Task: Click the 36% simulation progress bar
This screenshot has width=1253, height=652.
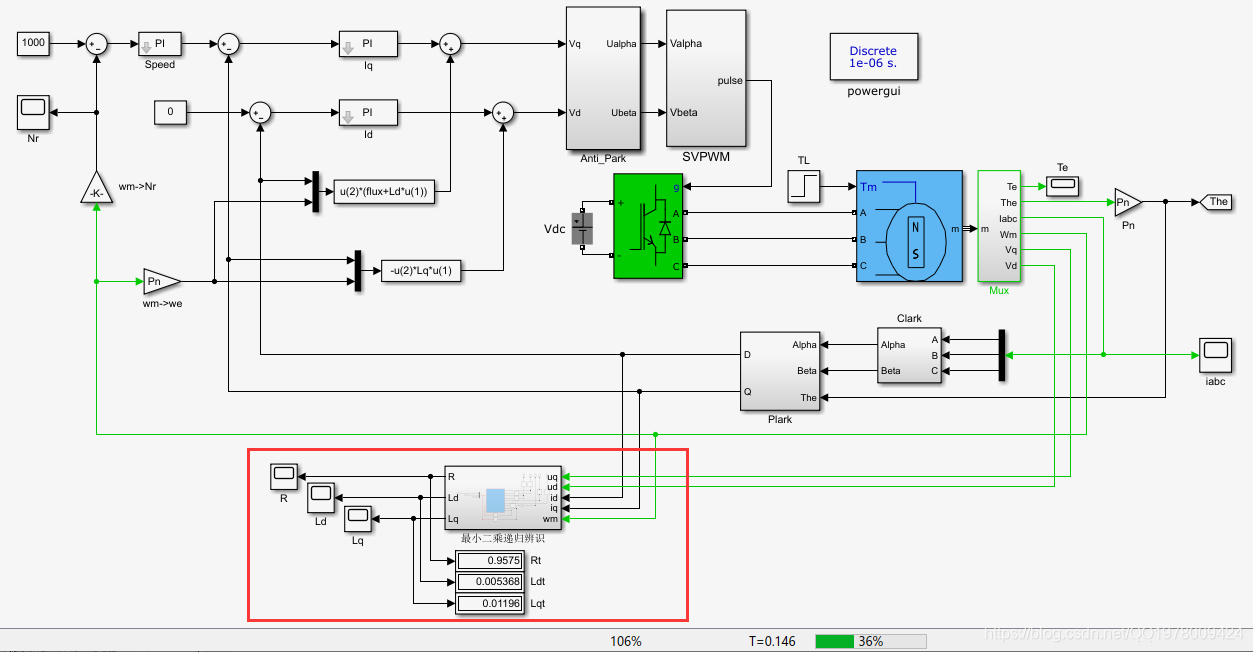Action: pos(871,641)
